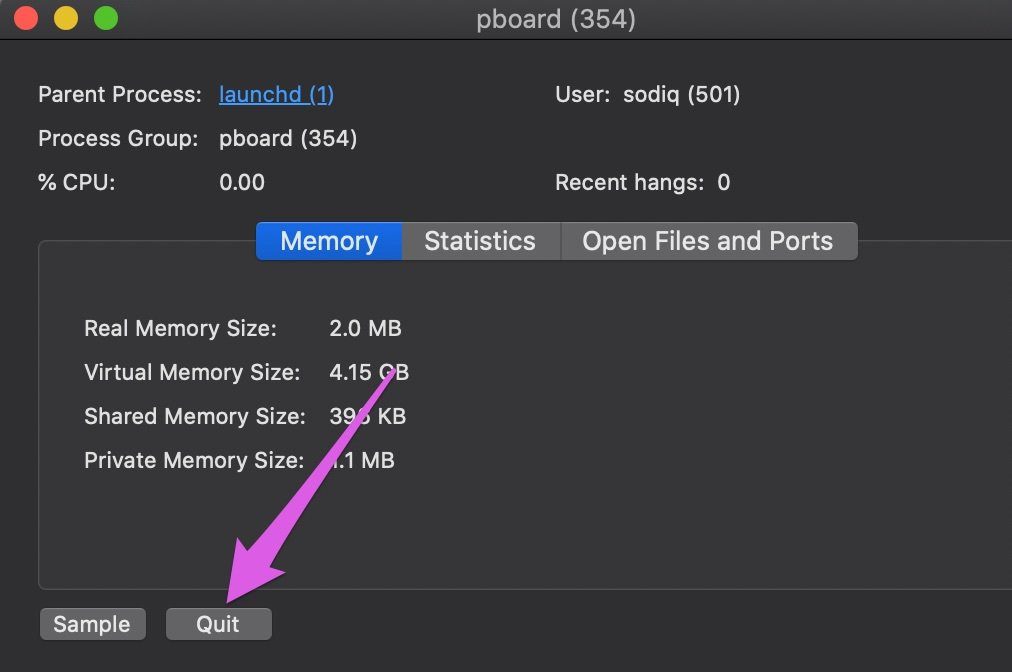Open the Open Files and Ports tab

click(x=709, y=240)
